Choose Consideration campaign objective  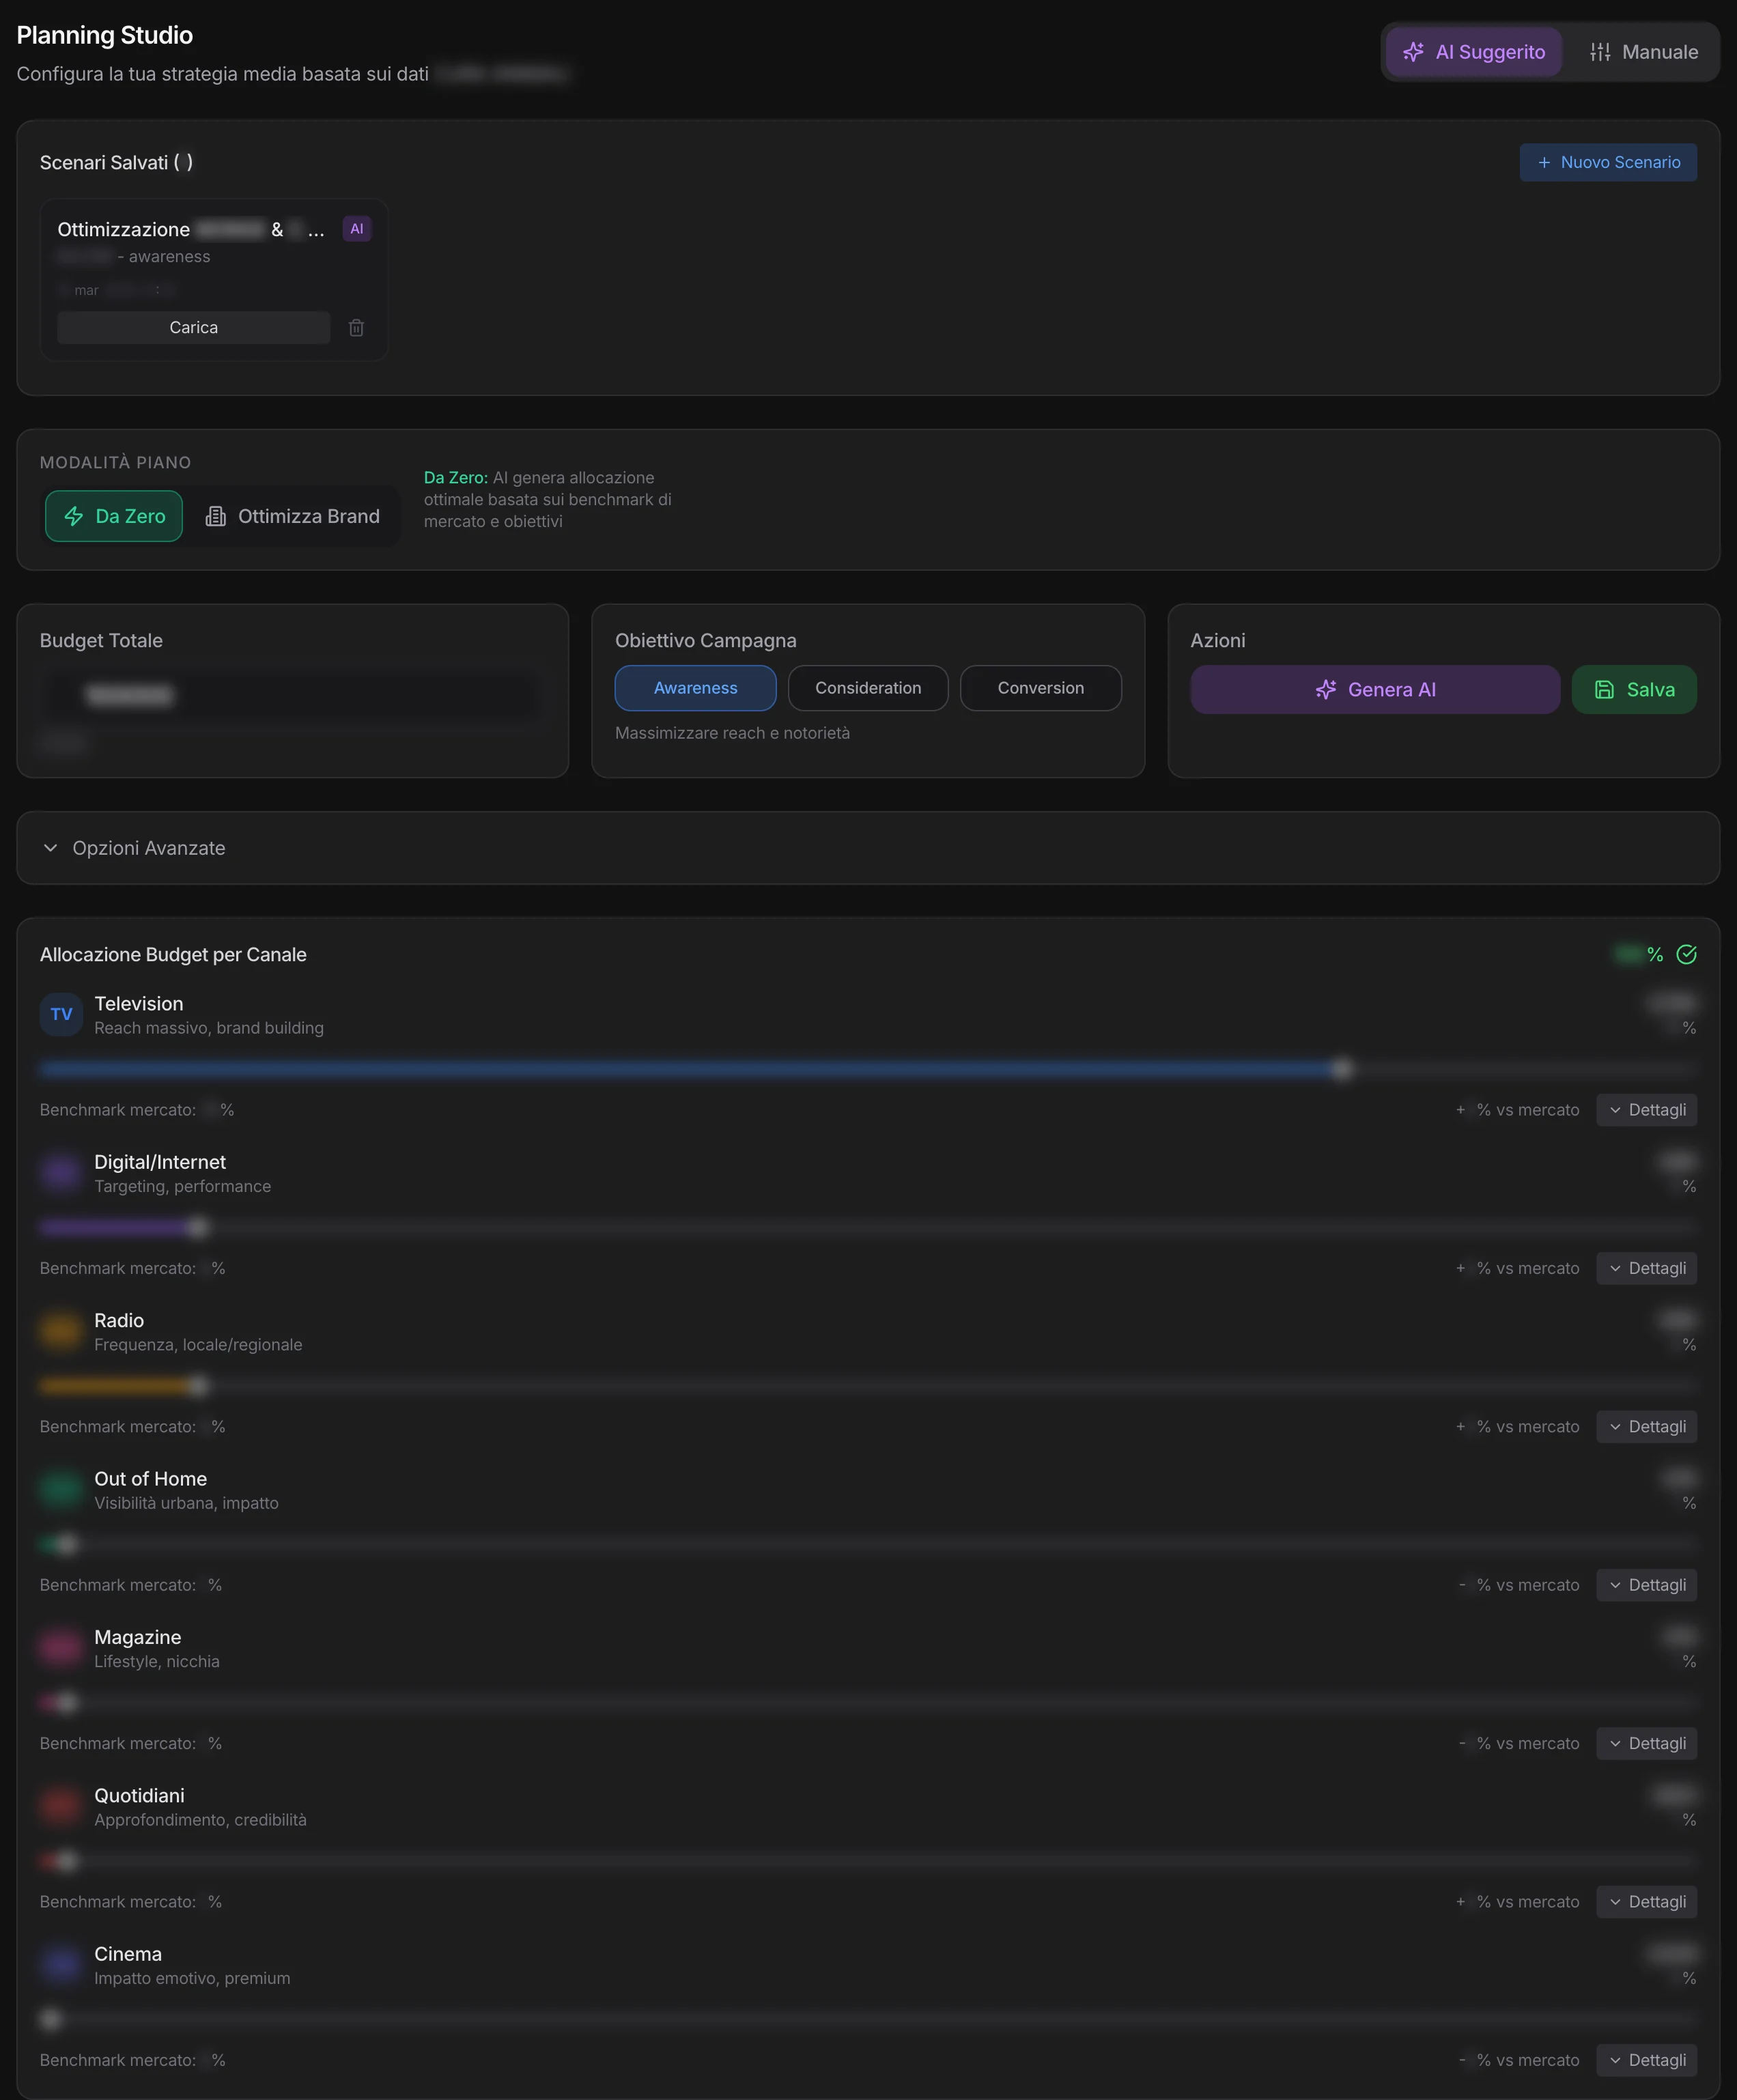point(868,688)
